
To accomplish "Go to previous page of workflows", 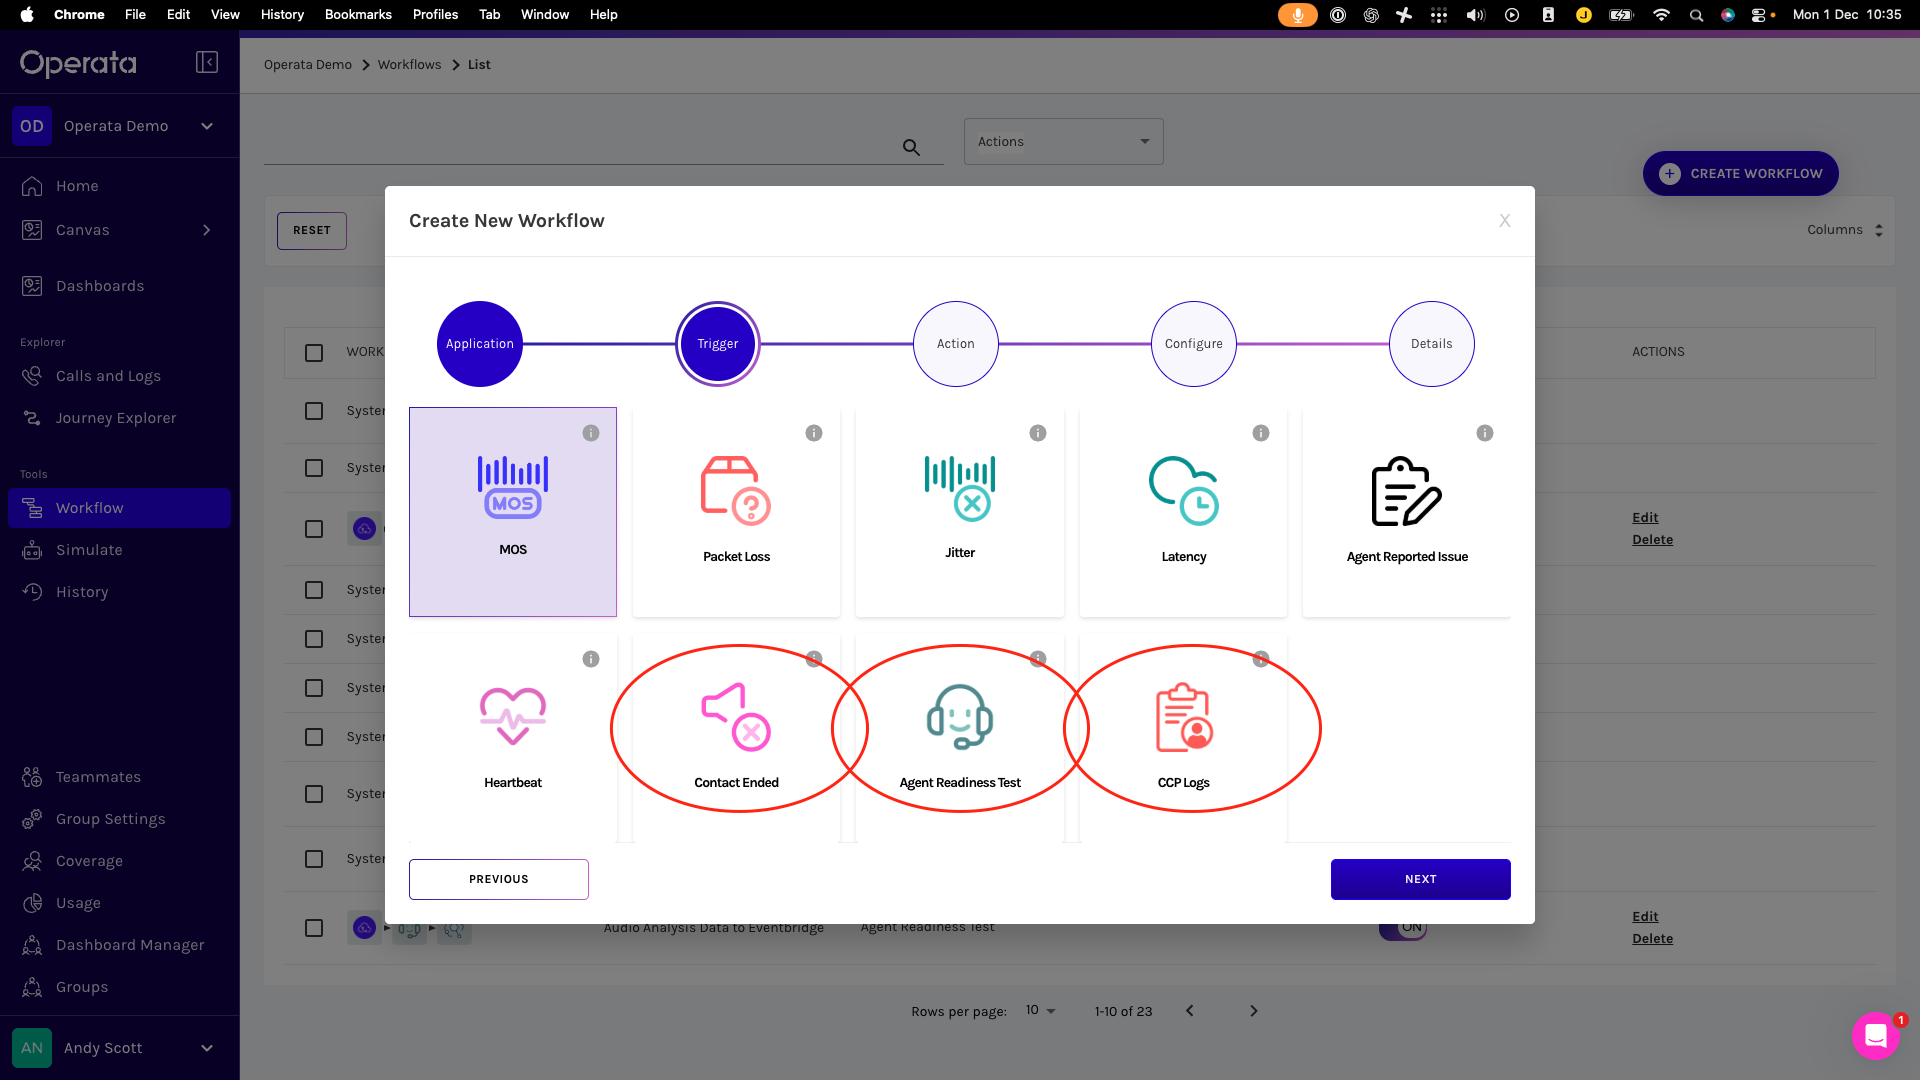I will click(1189, 1011).
